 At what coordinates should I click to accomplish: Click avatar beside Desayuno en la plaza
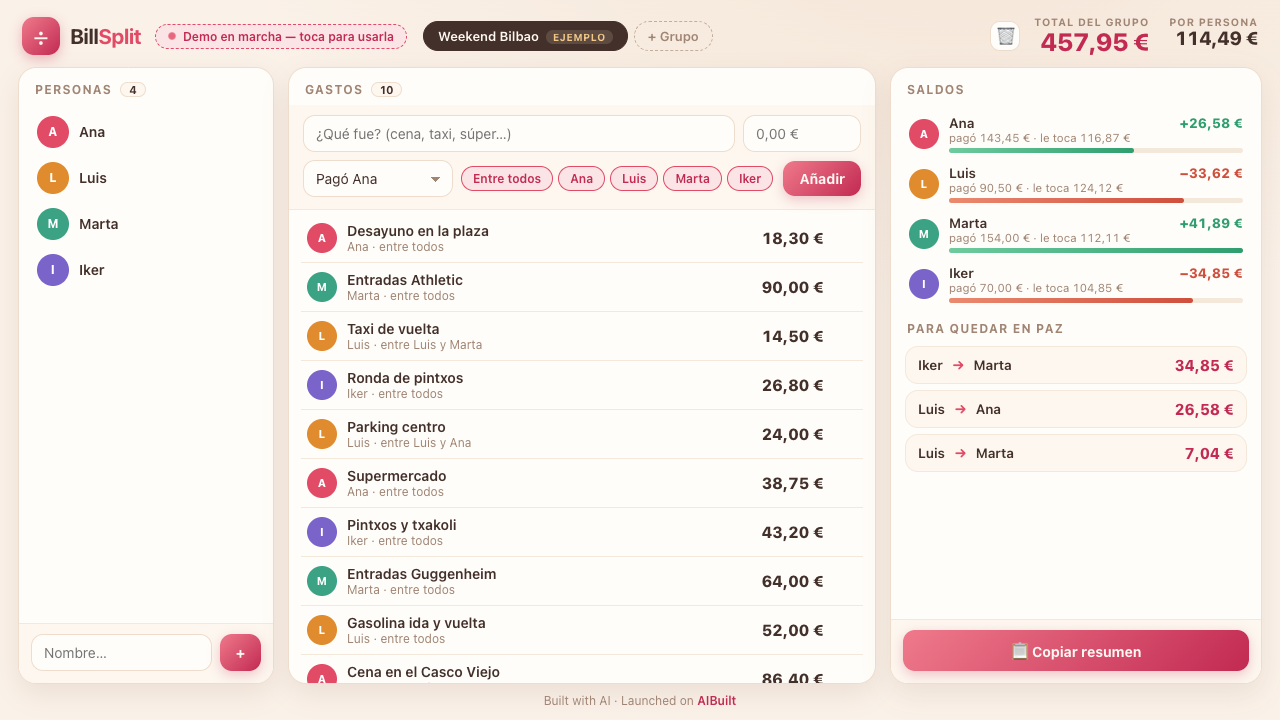point(322,238)
